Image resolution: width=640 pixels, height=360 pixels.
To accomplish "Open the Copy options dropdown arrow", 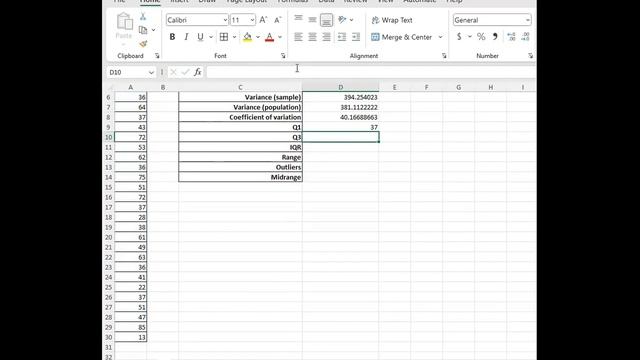I will click(x=153, y=30).
